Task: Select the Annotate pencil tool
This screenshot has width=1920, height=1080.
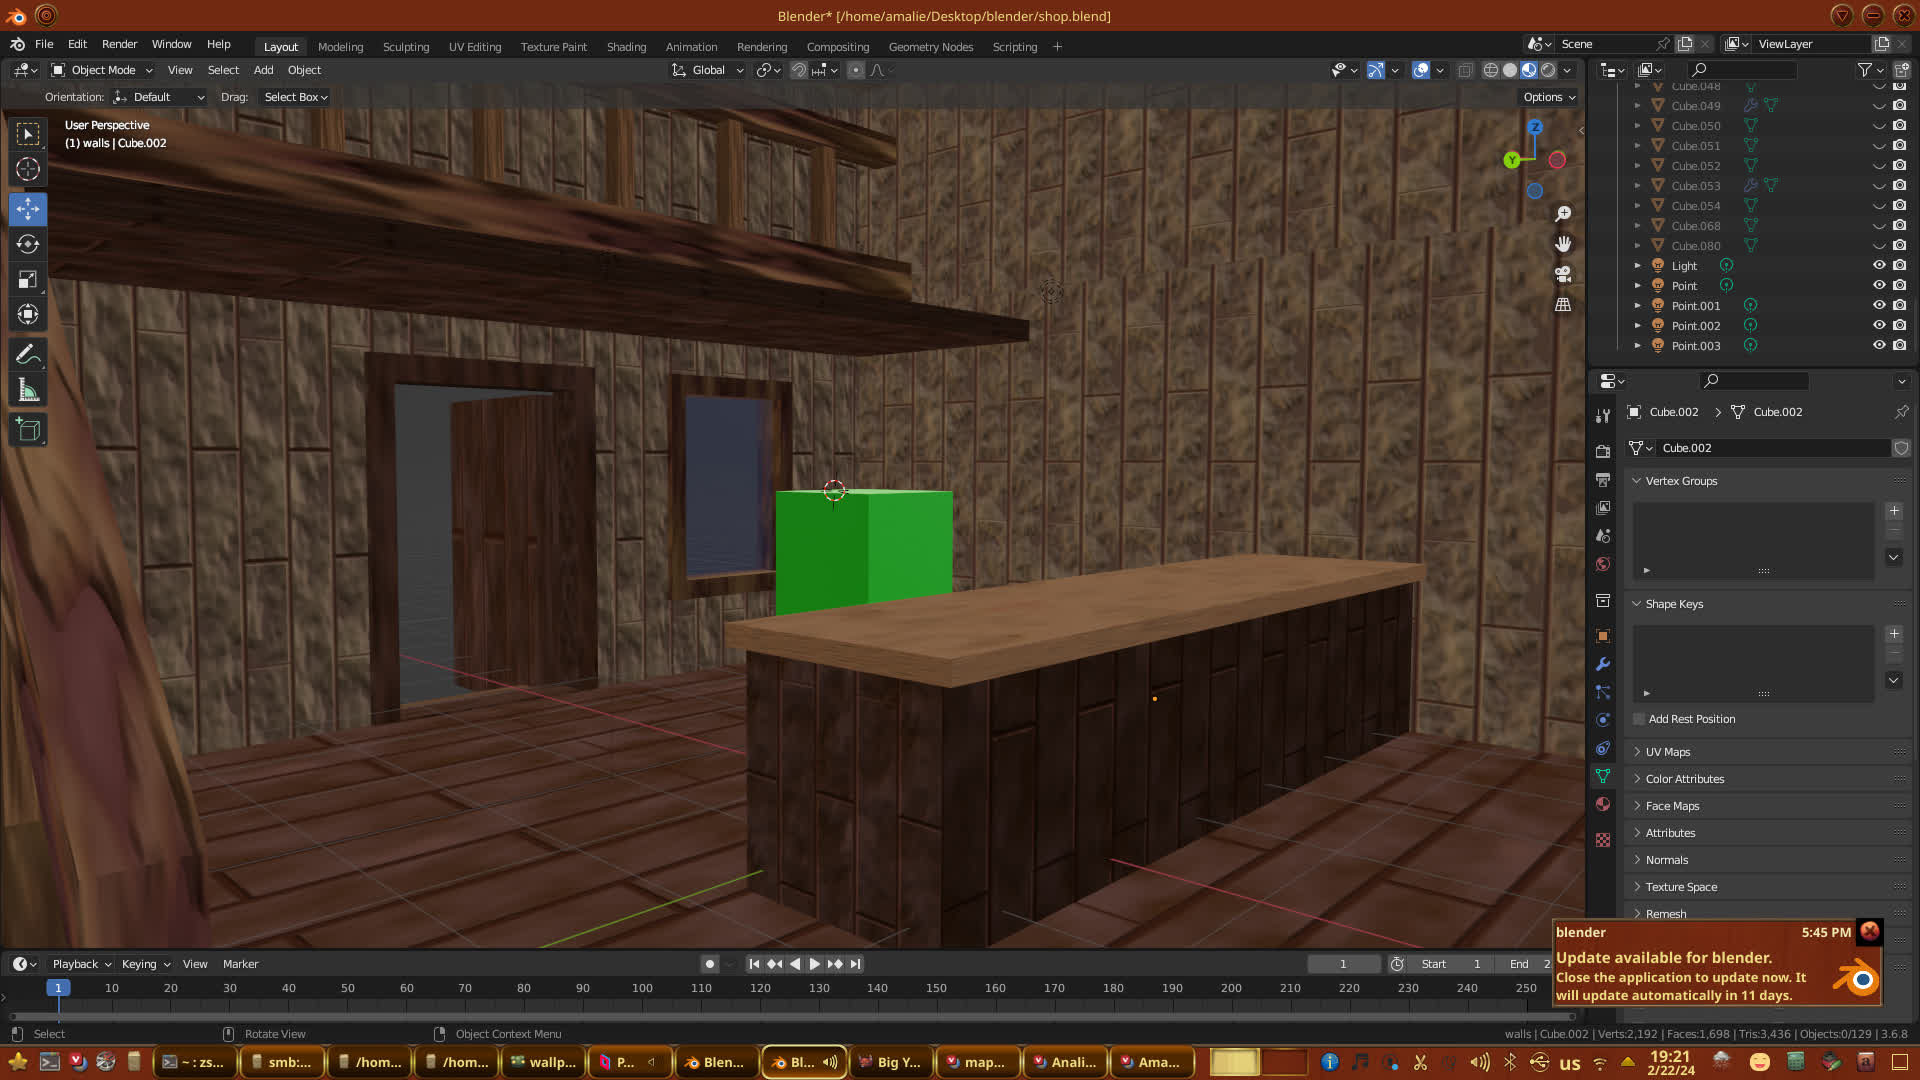Action: coord(28,355)
